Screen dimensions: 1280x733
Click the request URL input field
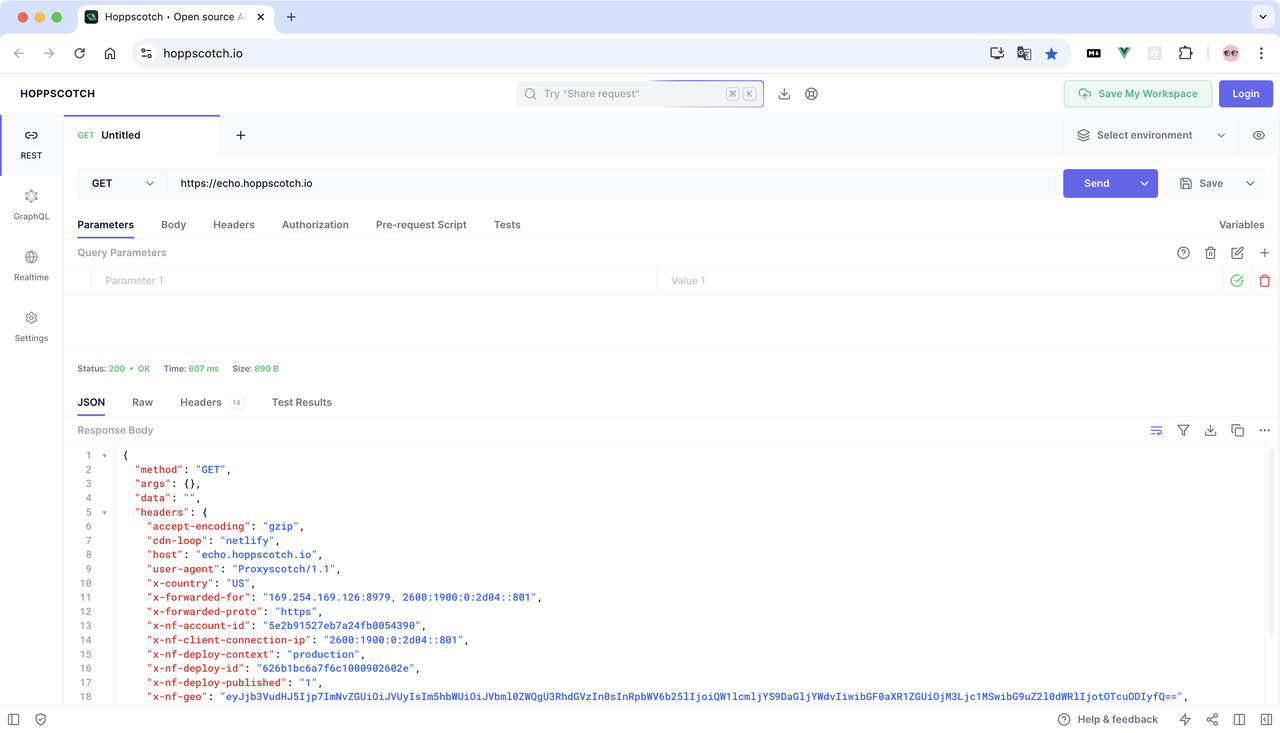tap(612, 183)
